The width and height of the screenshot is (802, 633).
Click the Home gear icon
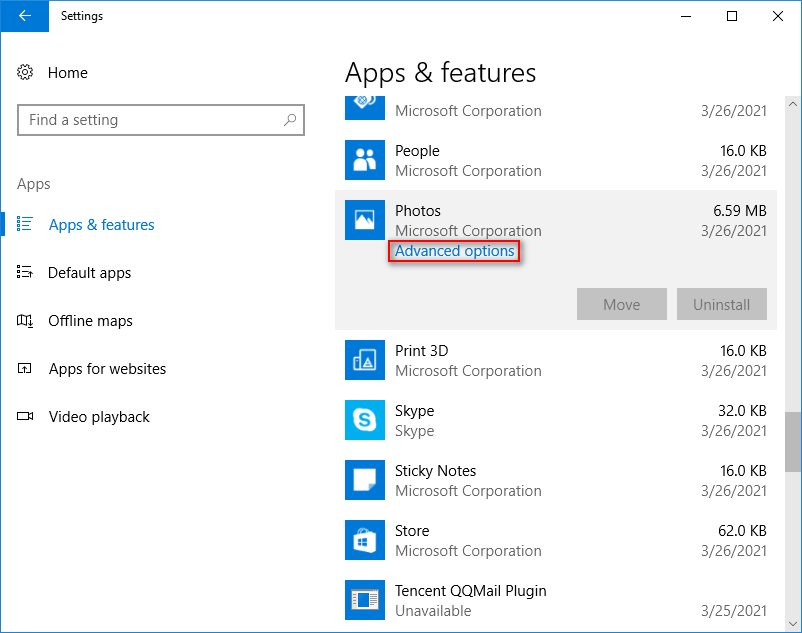click(x=26, y=73)
